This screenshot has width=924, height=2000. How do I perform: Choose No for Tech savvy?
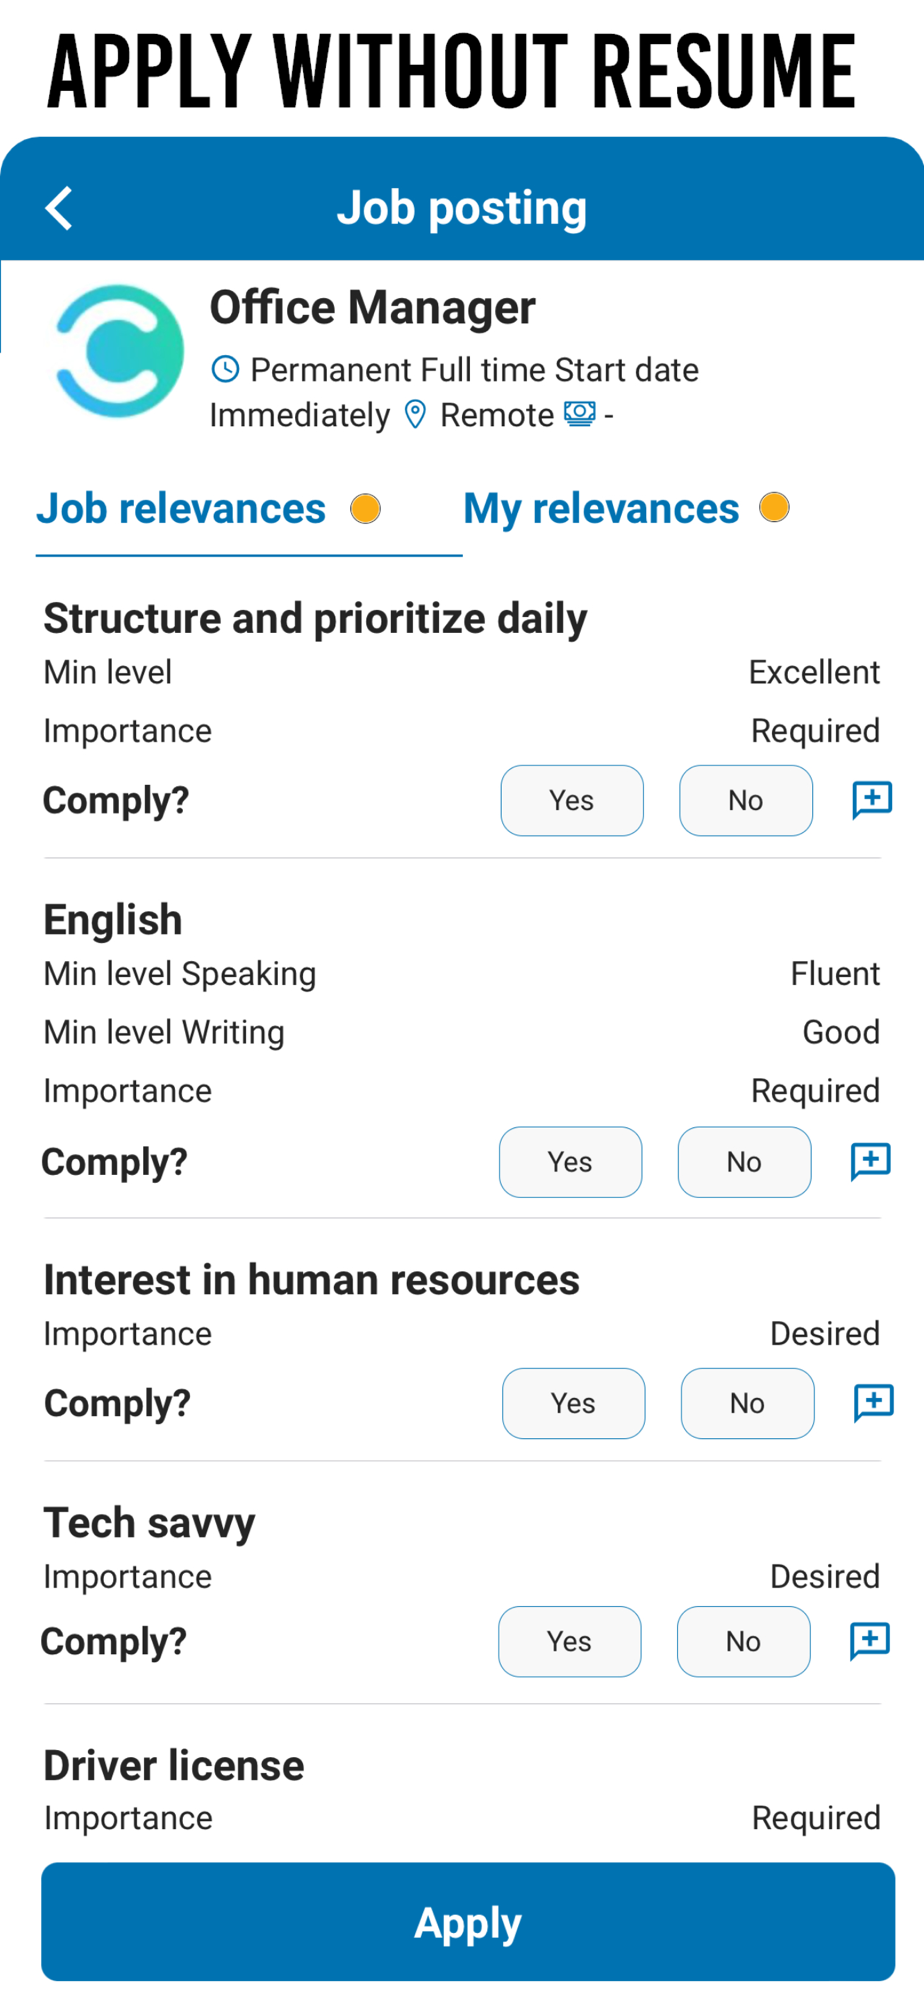click(743, 1641)
